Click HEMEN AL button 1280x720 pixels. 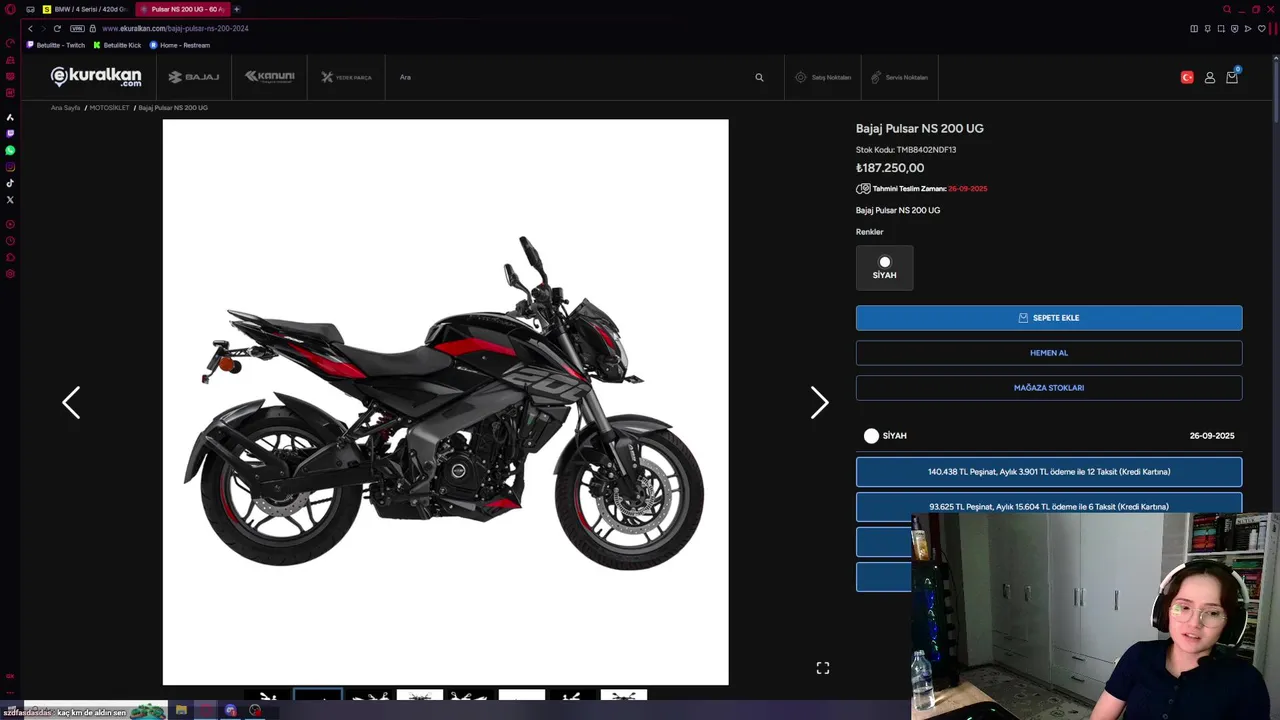[1049, 353]
